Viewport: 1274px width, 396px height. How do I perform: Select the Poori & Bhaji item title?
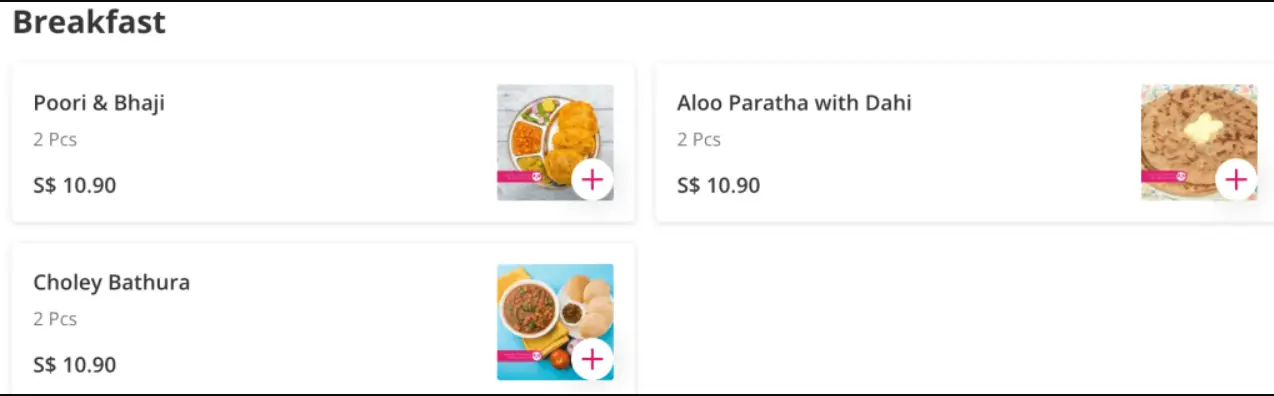[99, 103]
